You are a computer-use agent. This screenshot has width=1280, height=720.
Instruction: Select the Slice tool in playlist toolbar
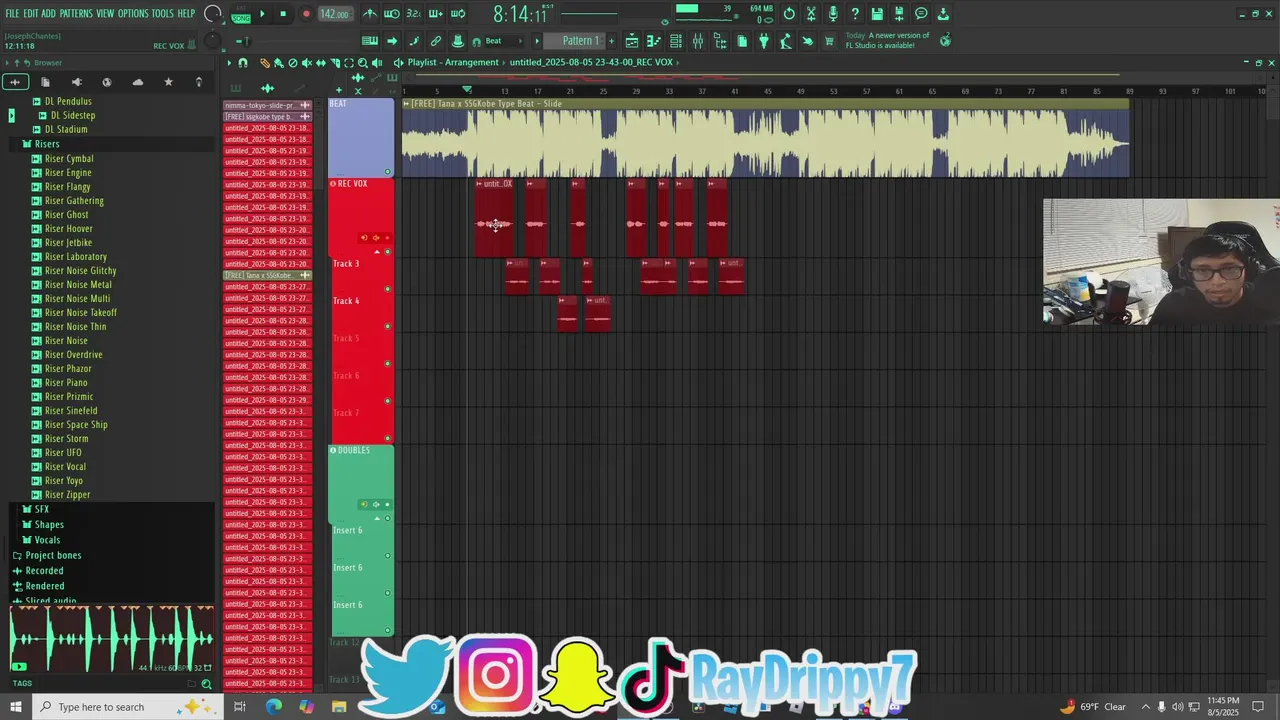tap(335, 62)
